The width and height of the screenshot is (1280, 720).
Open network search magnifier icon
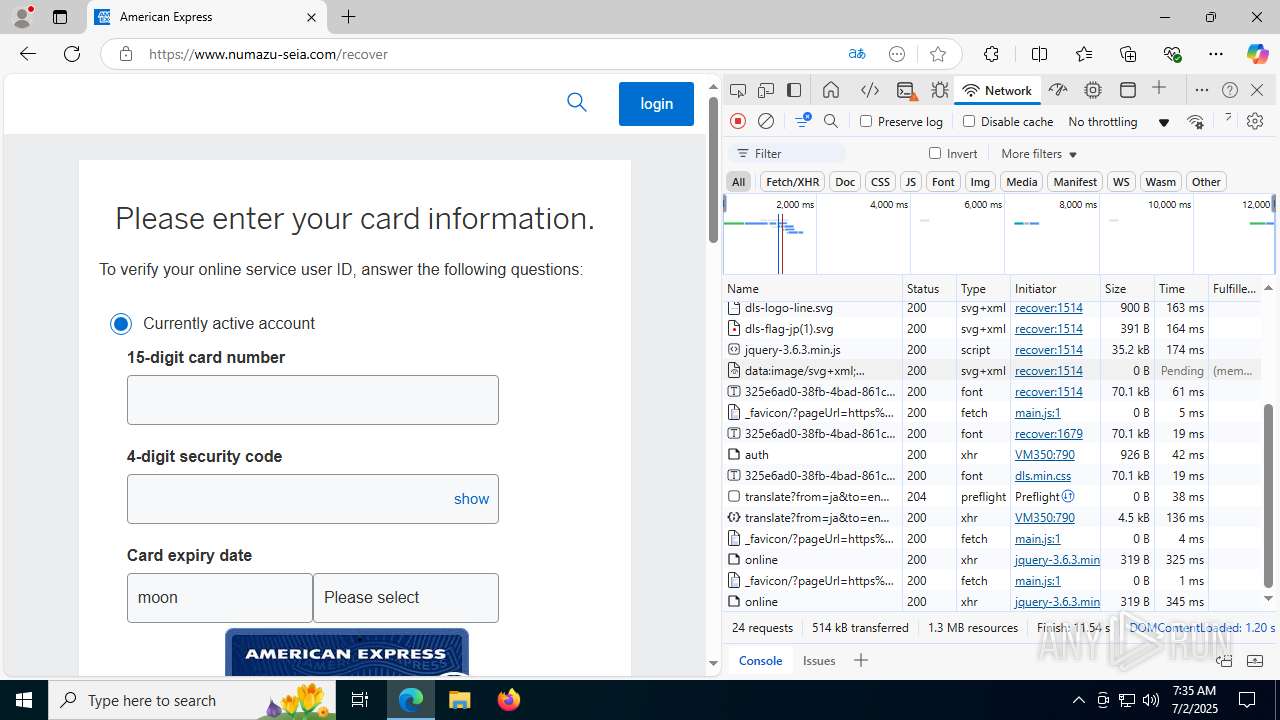tap(831, 121)
